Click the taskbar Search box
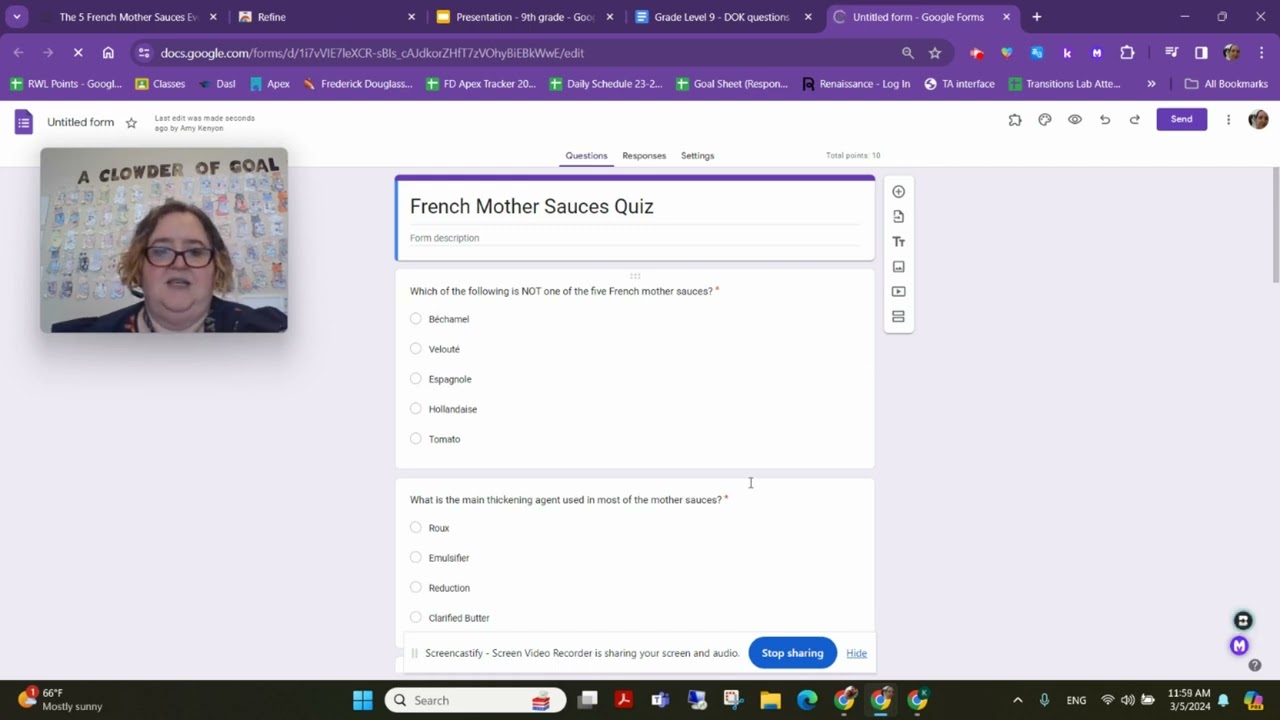The width and height of the screenshot is (1280, 720). [x=476, y=700]
